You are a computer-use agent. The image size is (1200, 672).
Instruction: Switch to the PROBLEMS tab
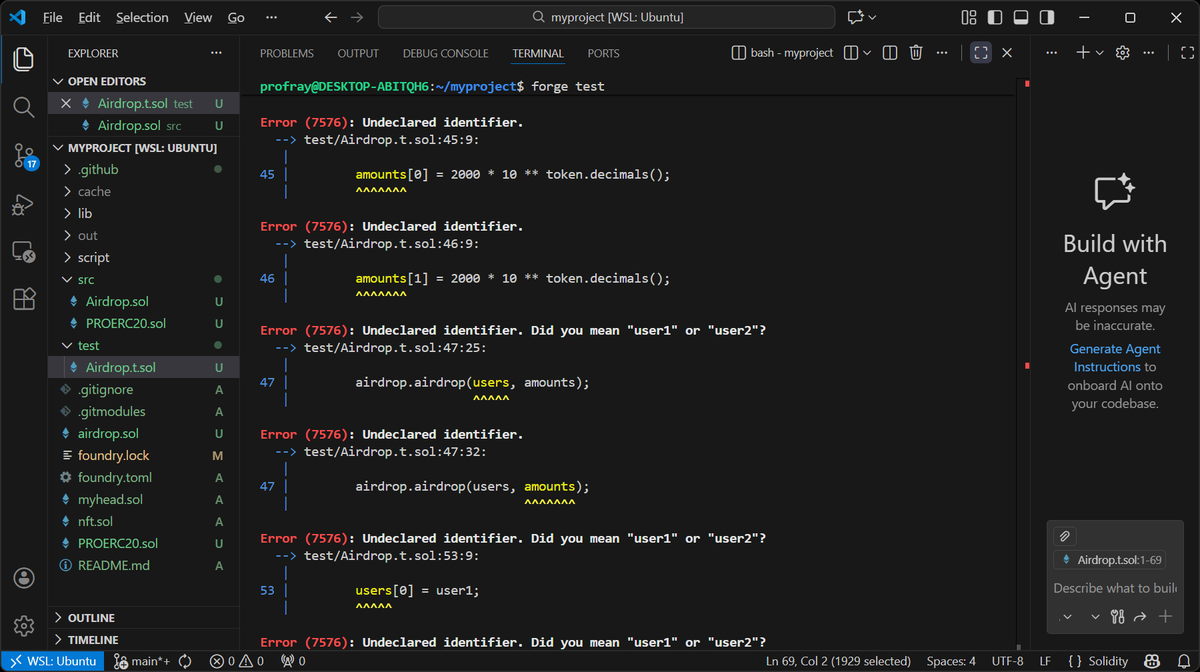click(286, 53)
